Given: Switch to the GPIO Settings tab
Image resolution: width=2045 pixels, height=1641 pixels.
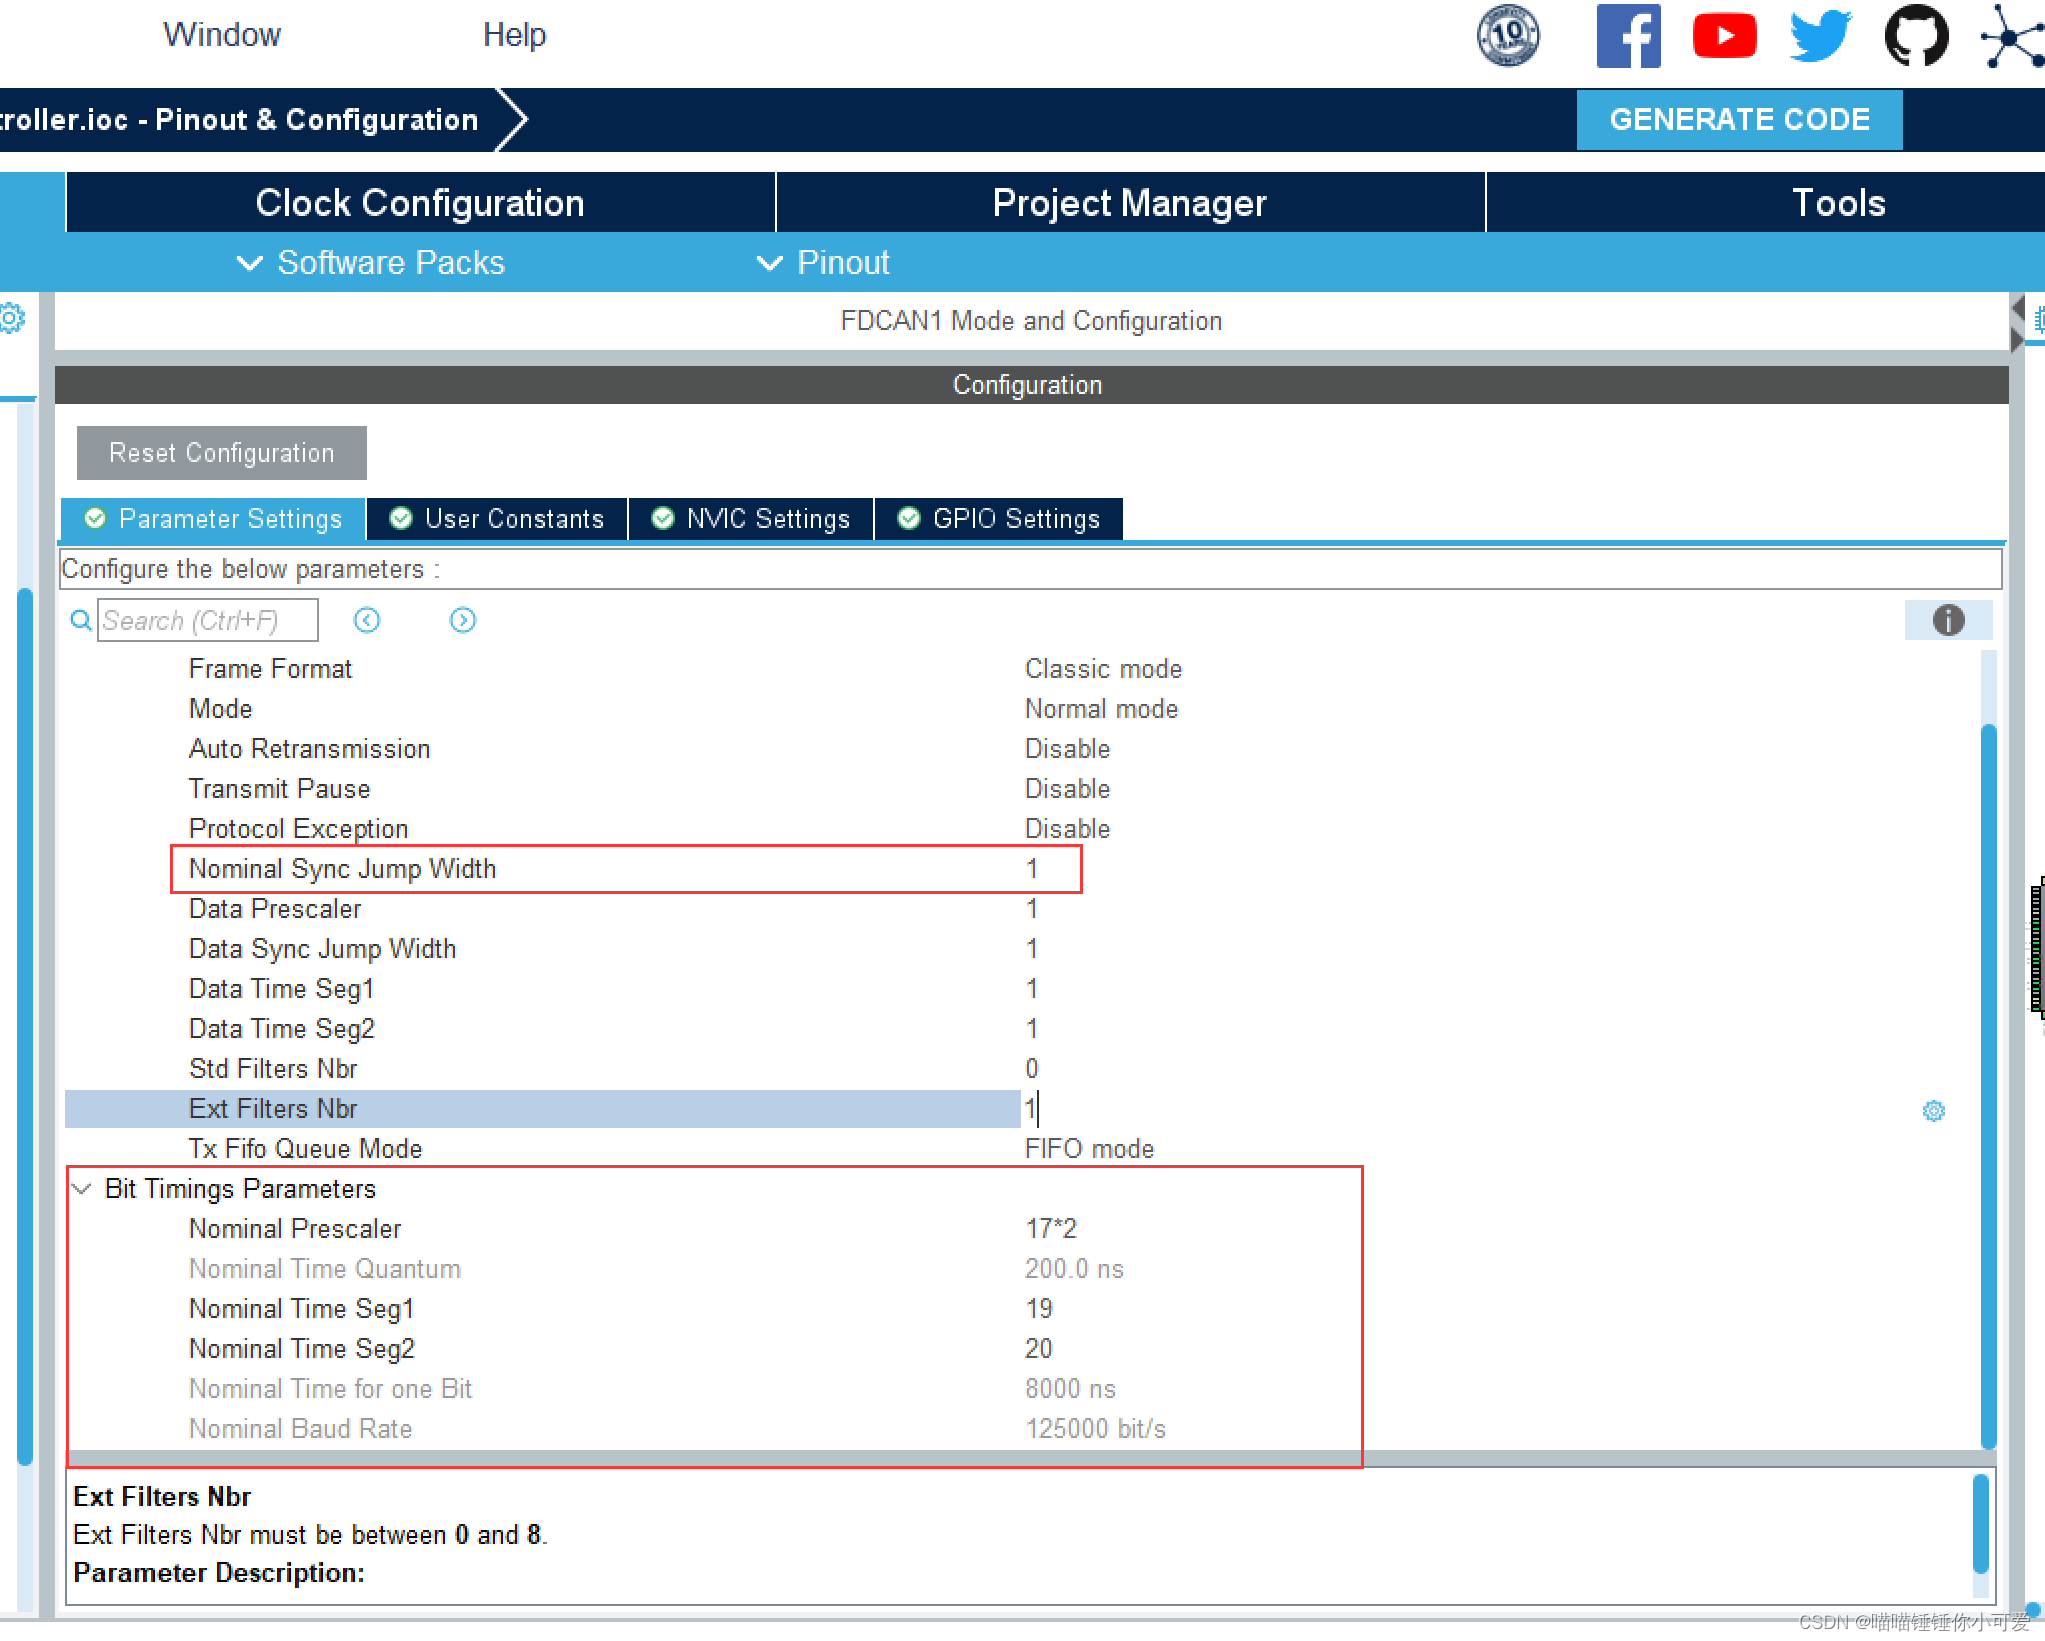Looking at the screenshot, I should pyautogui.click(x=998, y=519).
